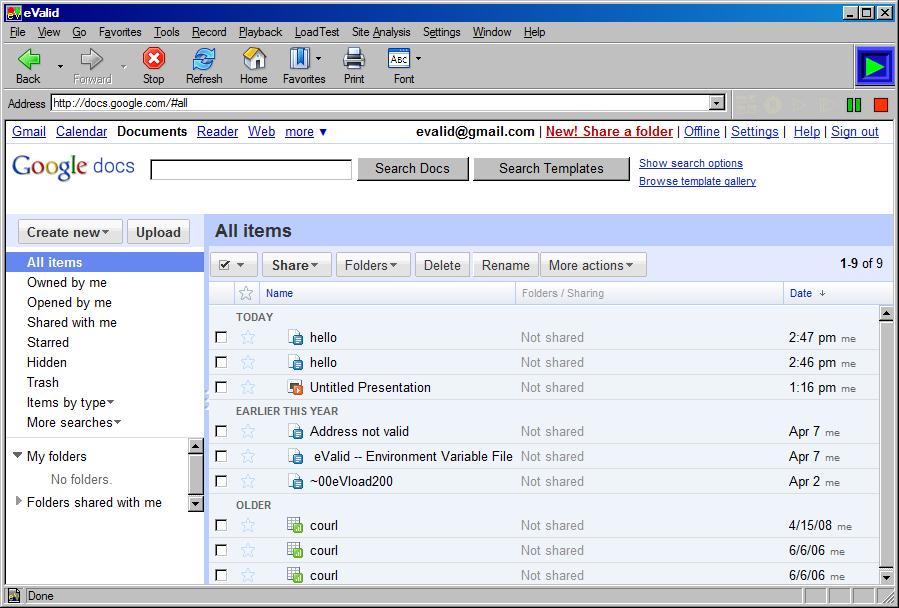Star the courl spreadsheet dated 4/15/08

248,525
